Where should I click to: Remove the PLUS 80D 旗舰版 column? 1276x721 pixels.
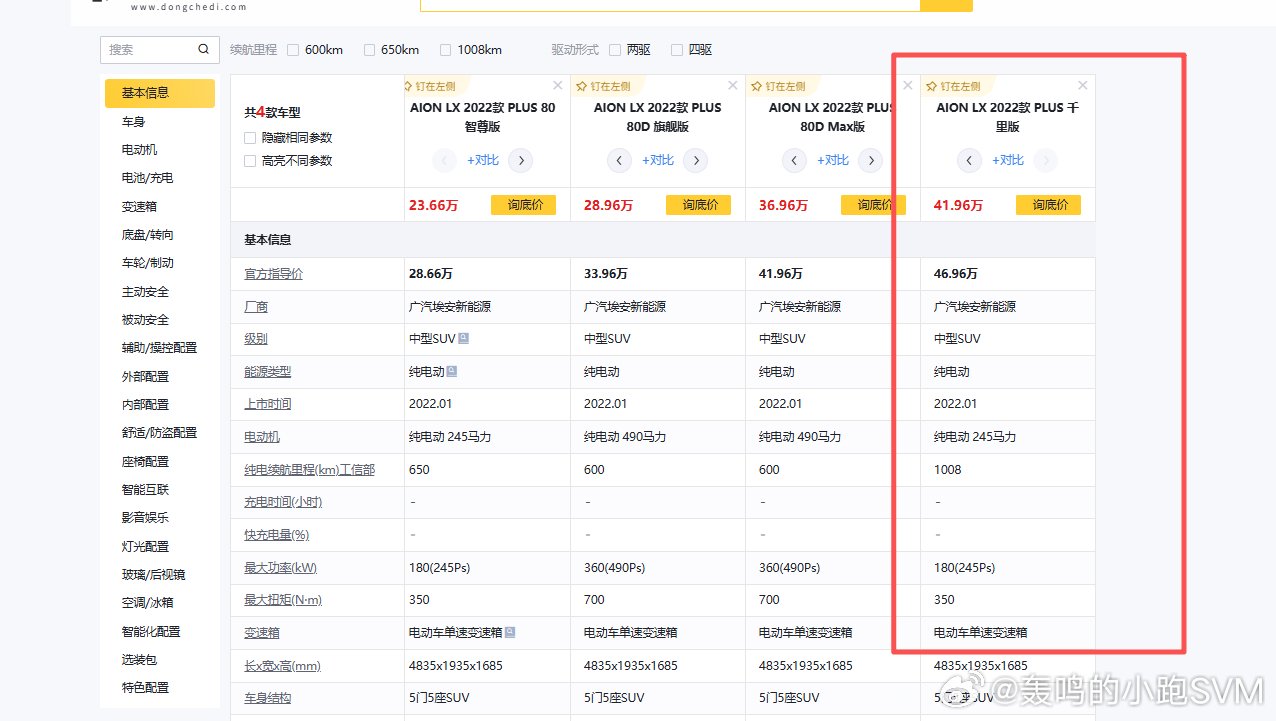point(733,86)
